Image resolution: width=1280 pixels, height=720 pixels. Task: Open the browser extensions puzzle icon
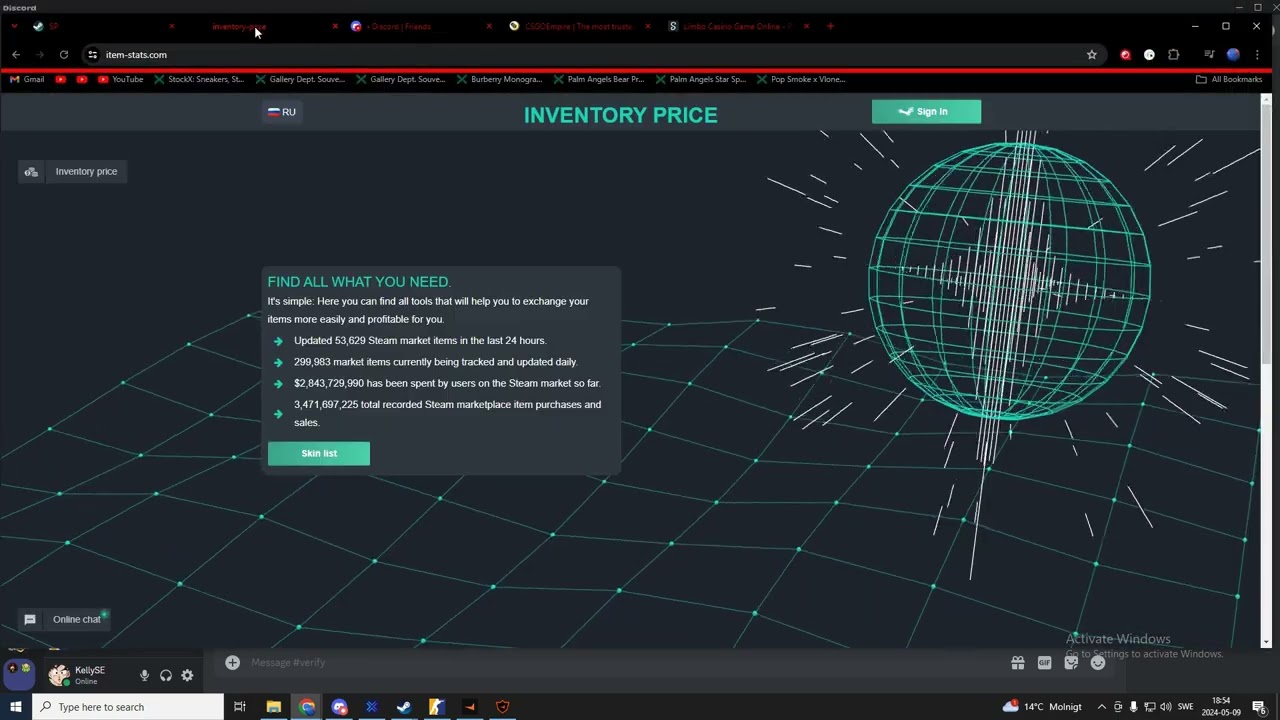pos(1174,55)
